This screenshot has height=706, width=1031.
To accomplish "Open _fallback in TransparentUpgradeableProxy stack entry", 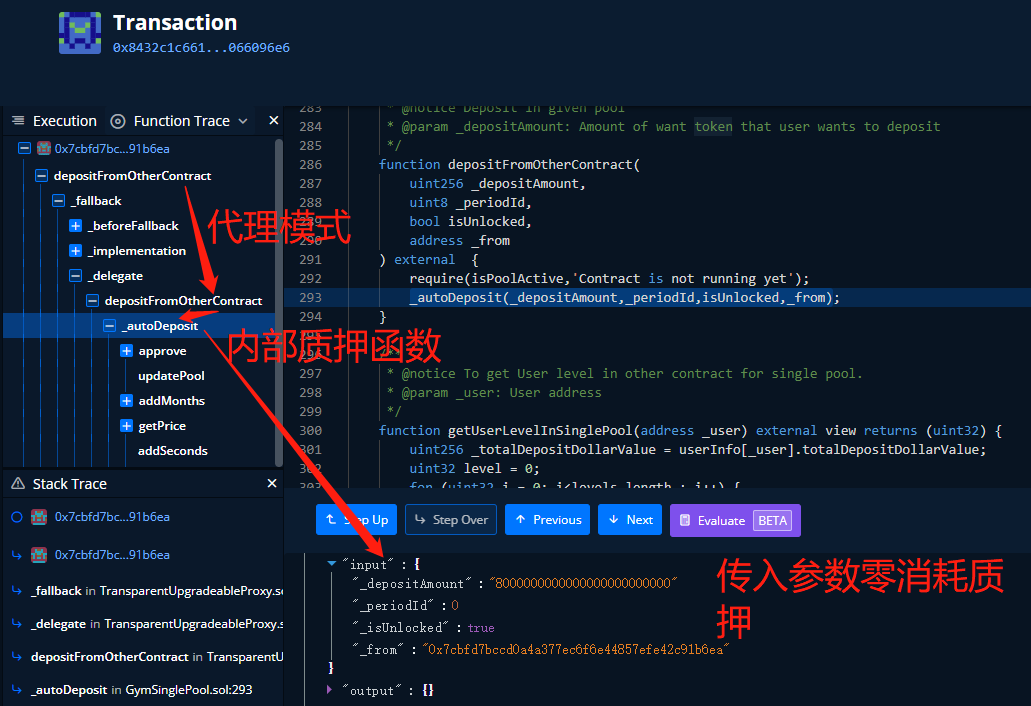I will click(157, 591).
